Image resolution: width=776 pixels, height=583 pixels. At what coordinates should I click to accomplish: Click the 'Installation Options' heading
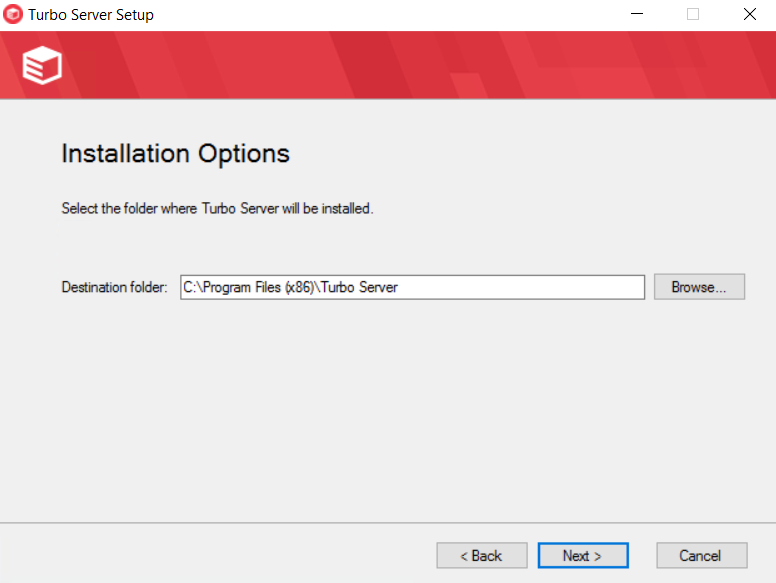click(175, 154)
